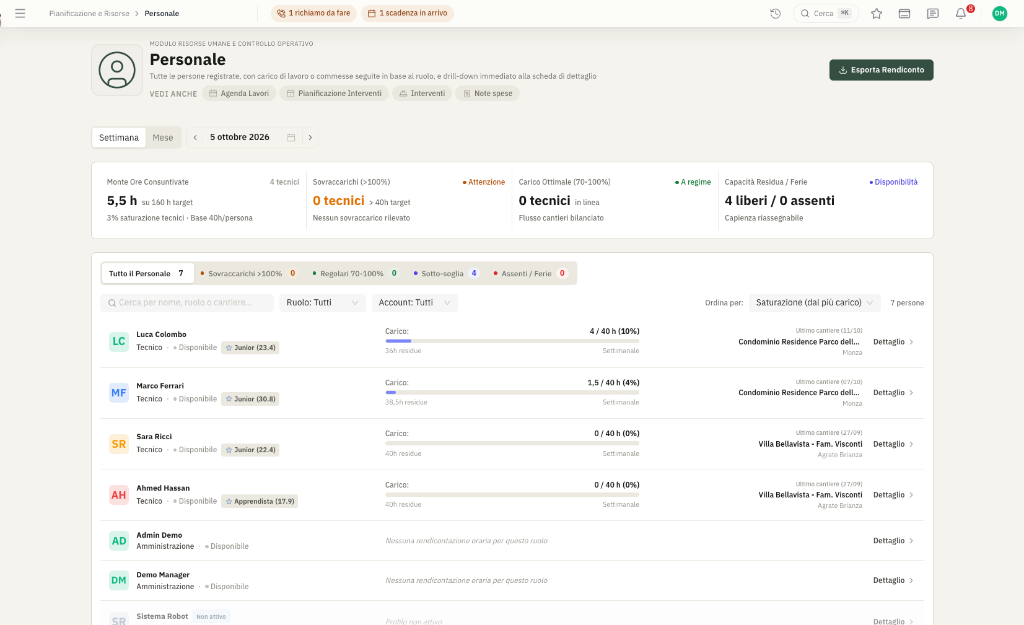Filter by Sovraccarichi >100% tab
This screenshot has height=625, width=1024.
[248, 273]
